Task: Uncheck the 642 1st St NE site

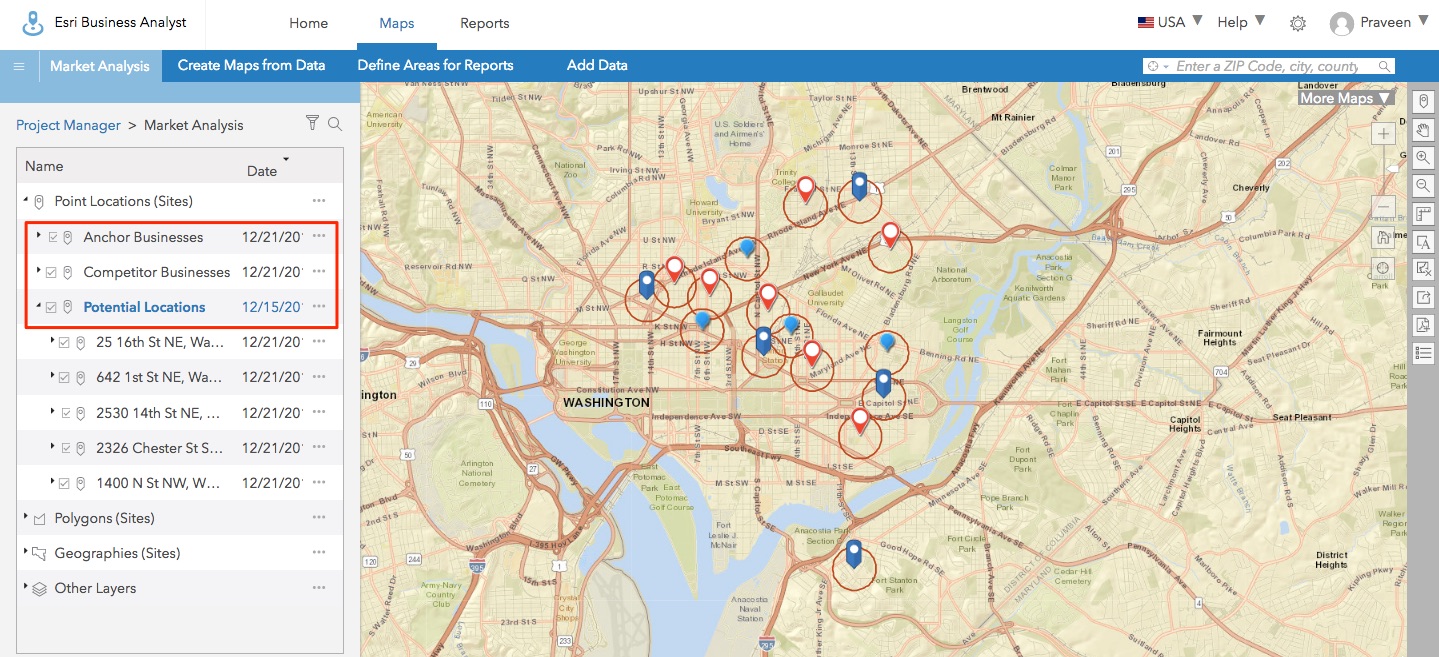Action: coord(64,377)
